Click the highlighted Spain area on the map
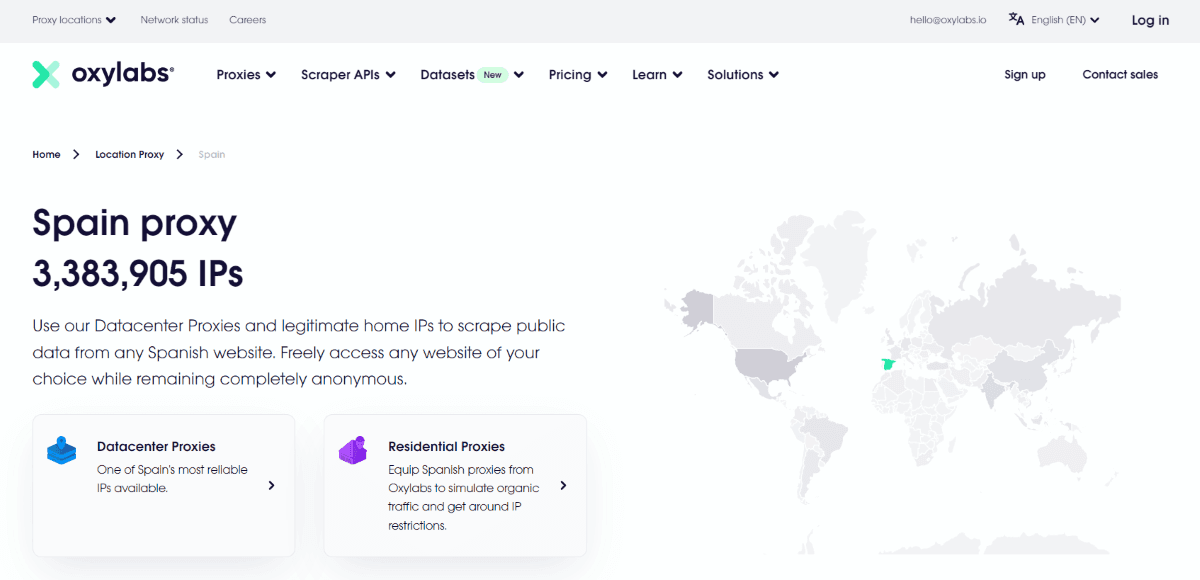 pyautogui.click(x=887, y=364)
